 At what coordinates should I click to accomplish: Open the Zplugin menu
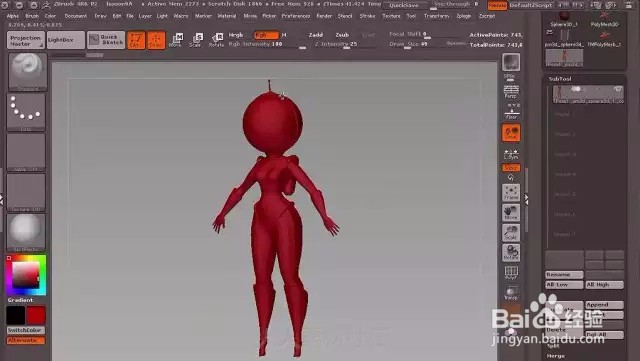[x=464, y=16]
